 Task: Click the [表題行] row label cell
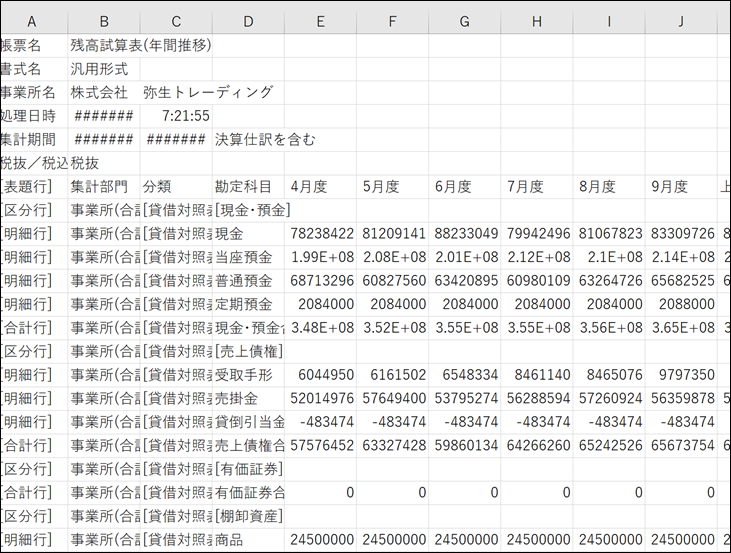(34, 187)
